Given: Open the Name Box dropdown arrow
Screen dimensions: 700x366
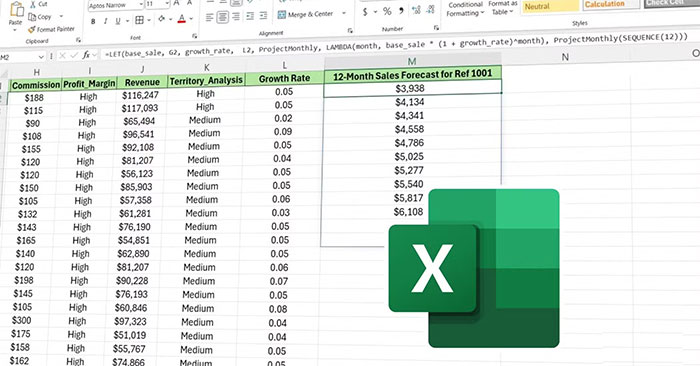Looking at the screenshot, I should pyautogui.click(x=41, y=57).
